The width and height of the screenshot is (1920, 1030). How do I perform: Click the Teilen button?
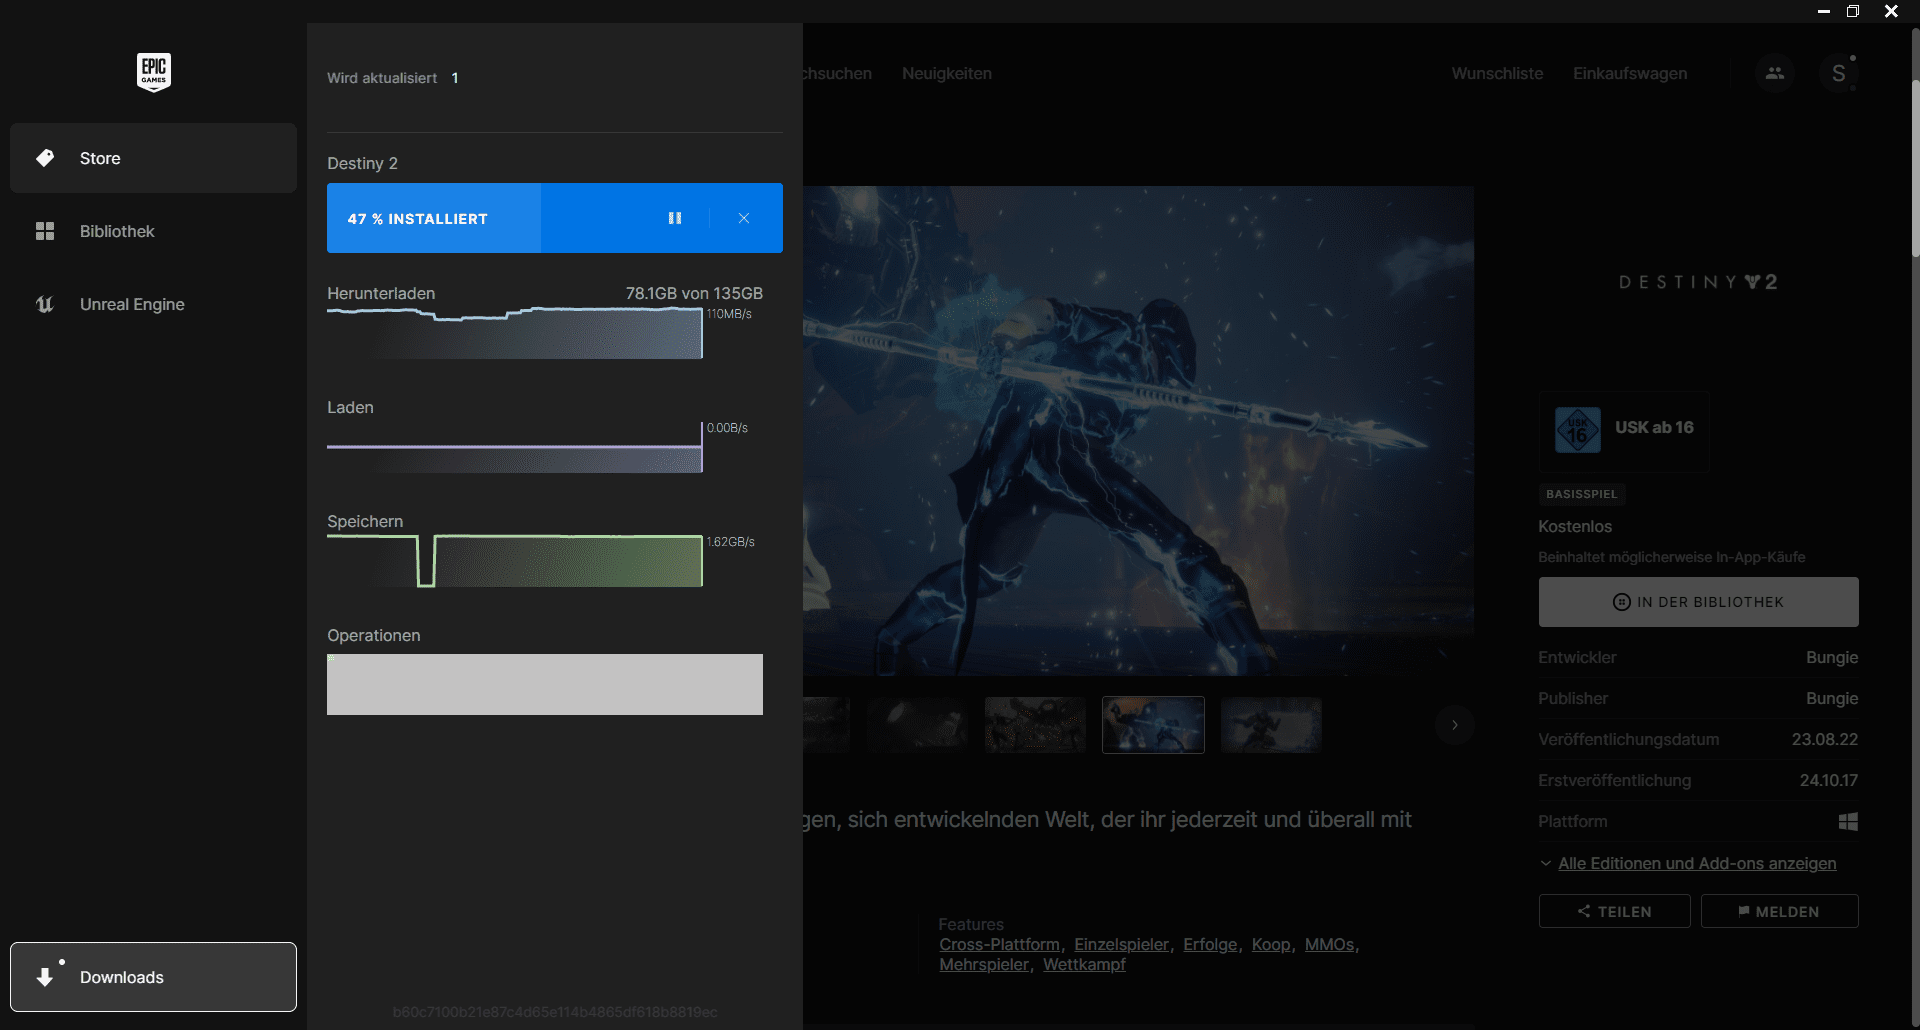tap(1614, 911)
